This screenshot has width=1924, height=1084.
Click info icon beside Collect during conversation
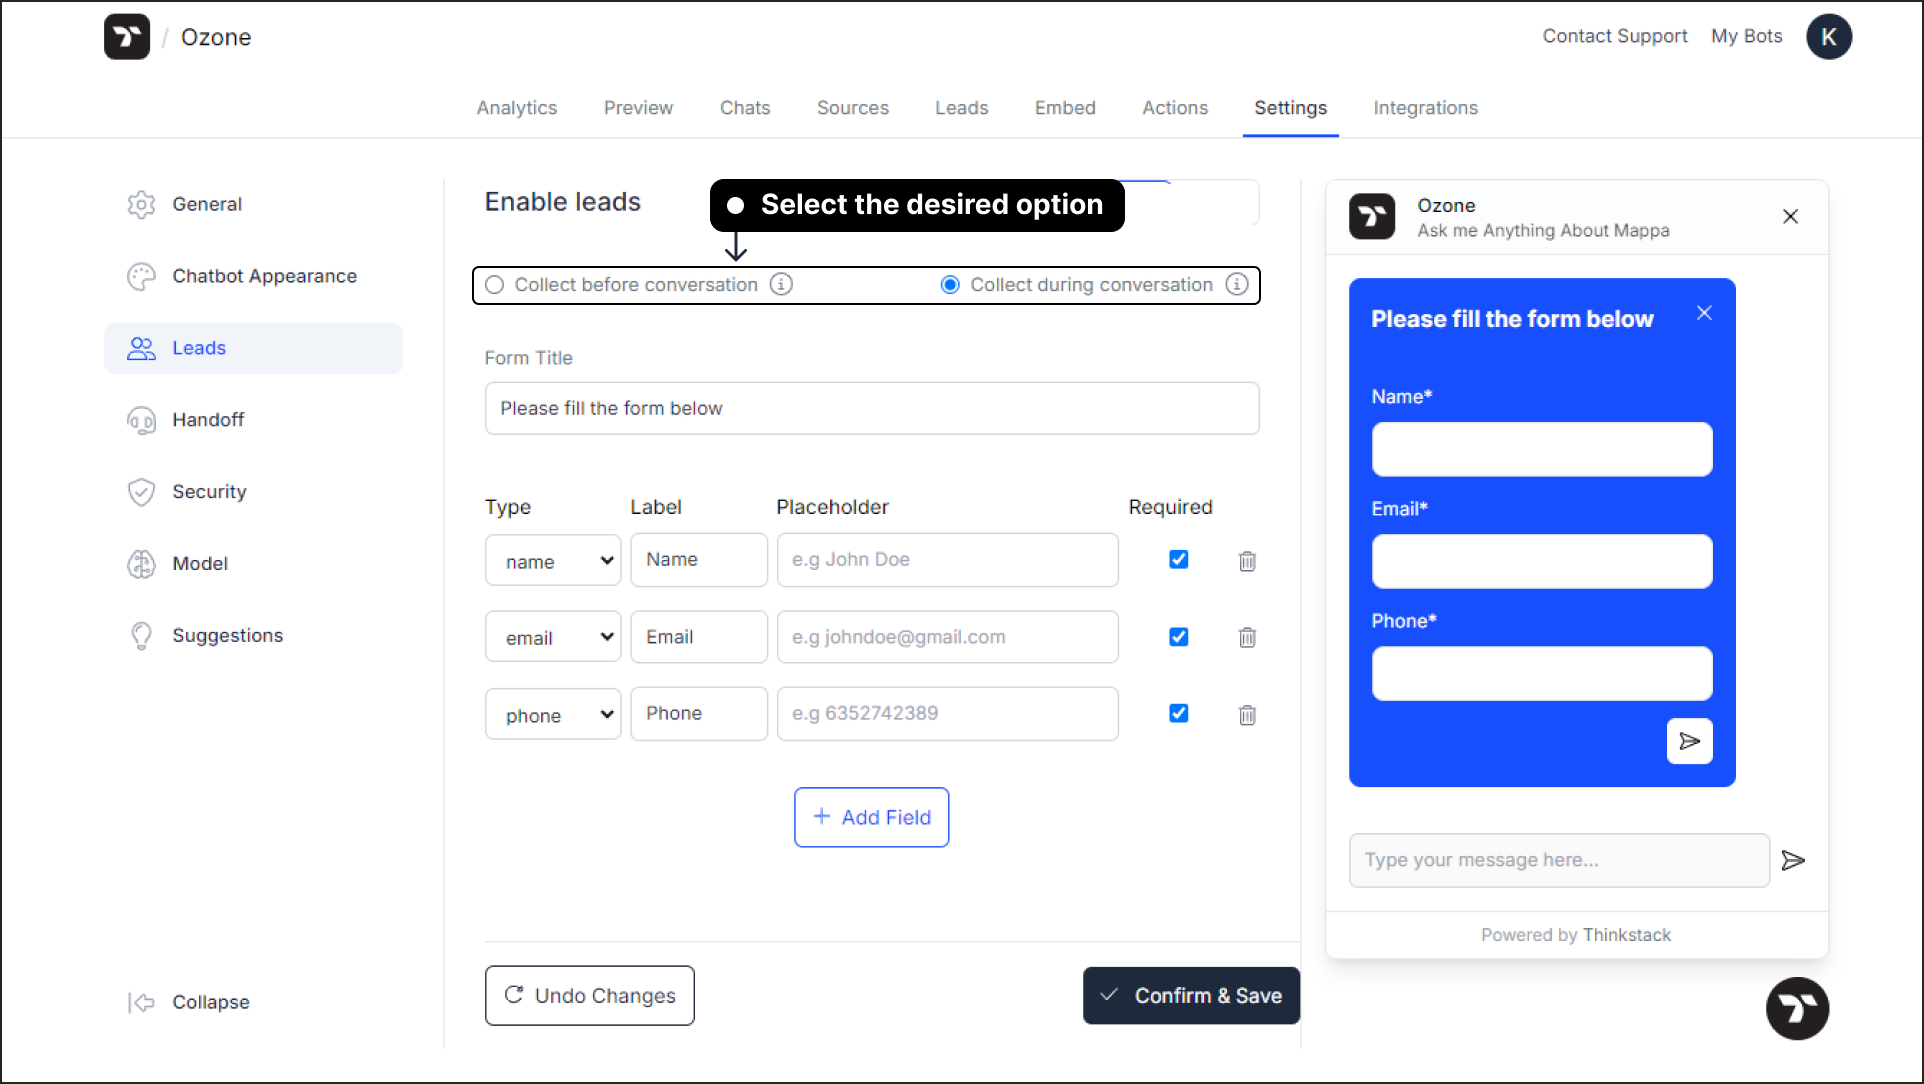tap(1237, 284)
